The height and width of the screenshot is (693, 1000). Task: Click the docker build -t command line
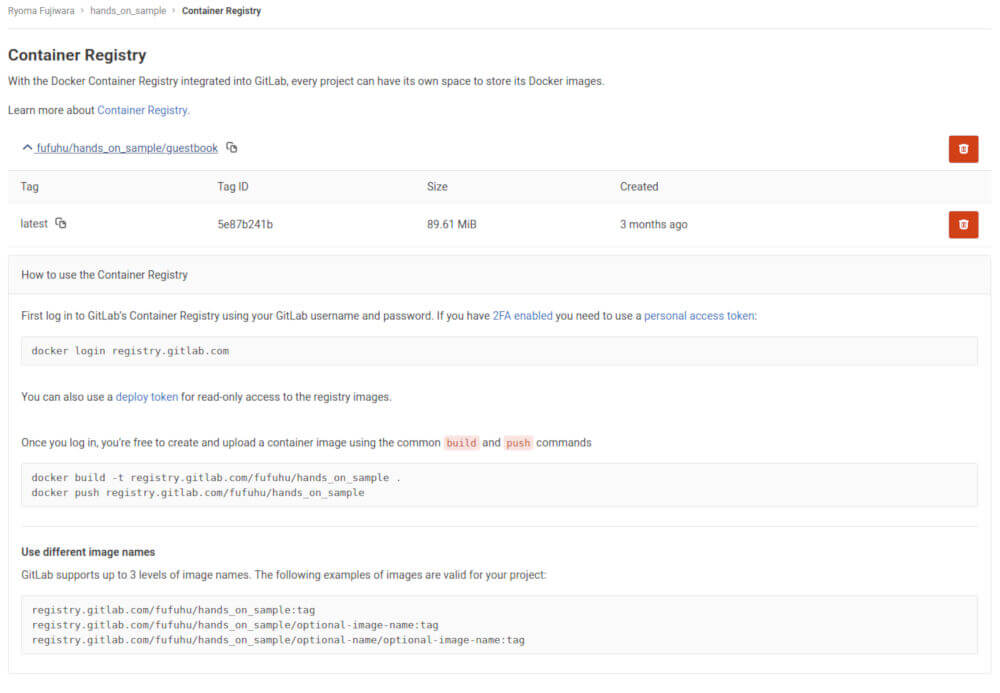tap(216, 478)
